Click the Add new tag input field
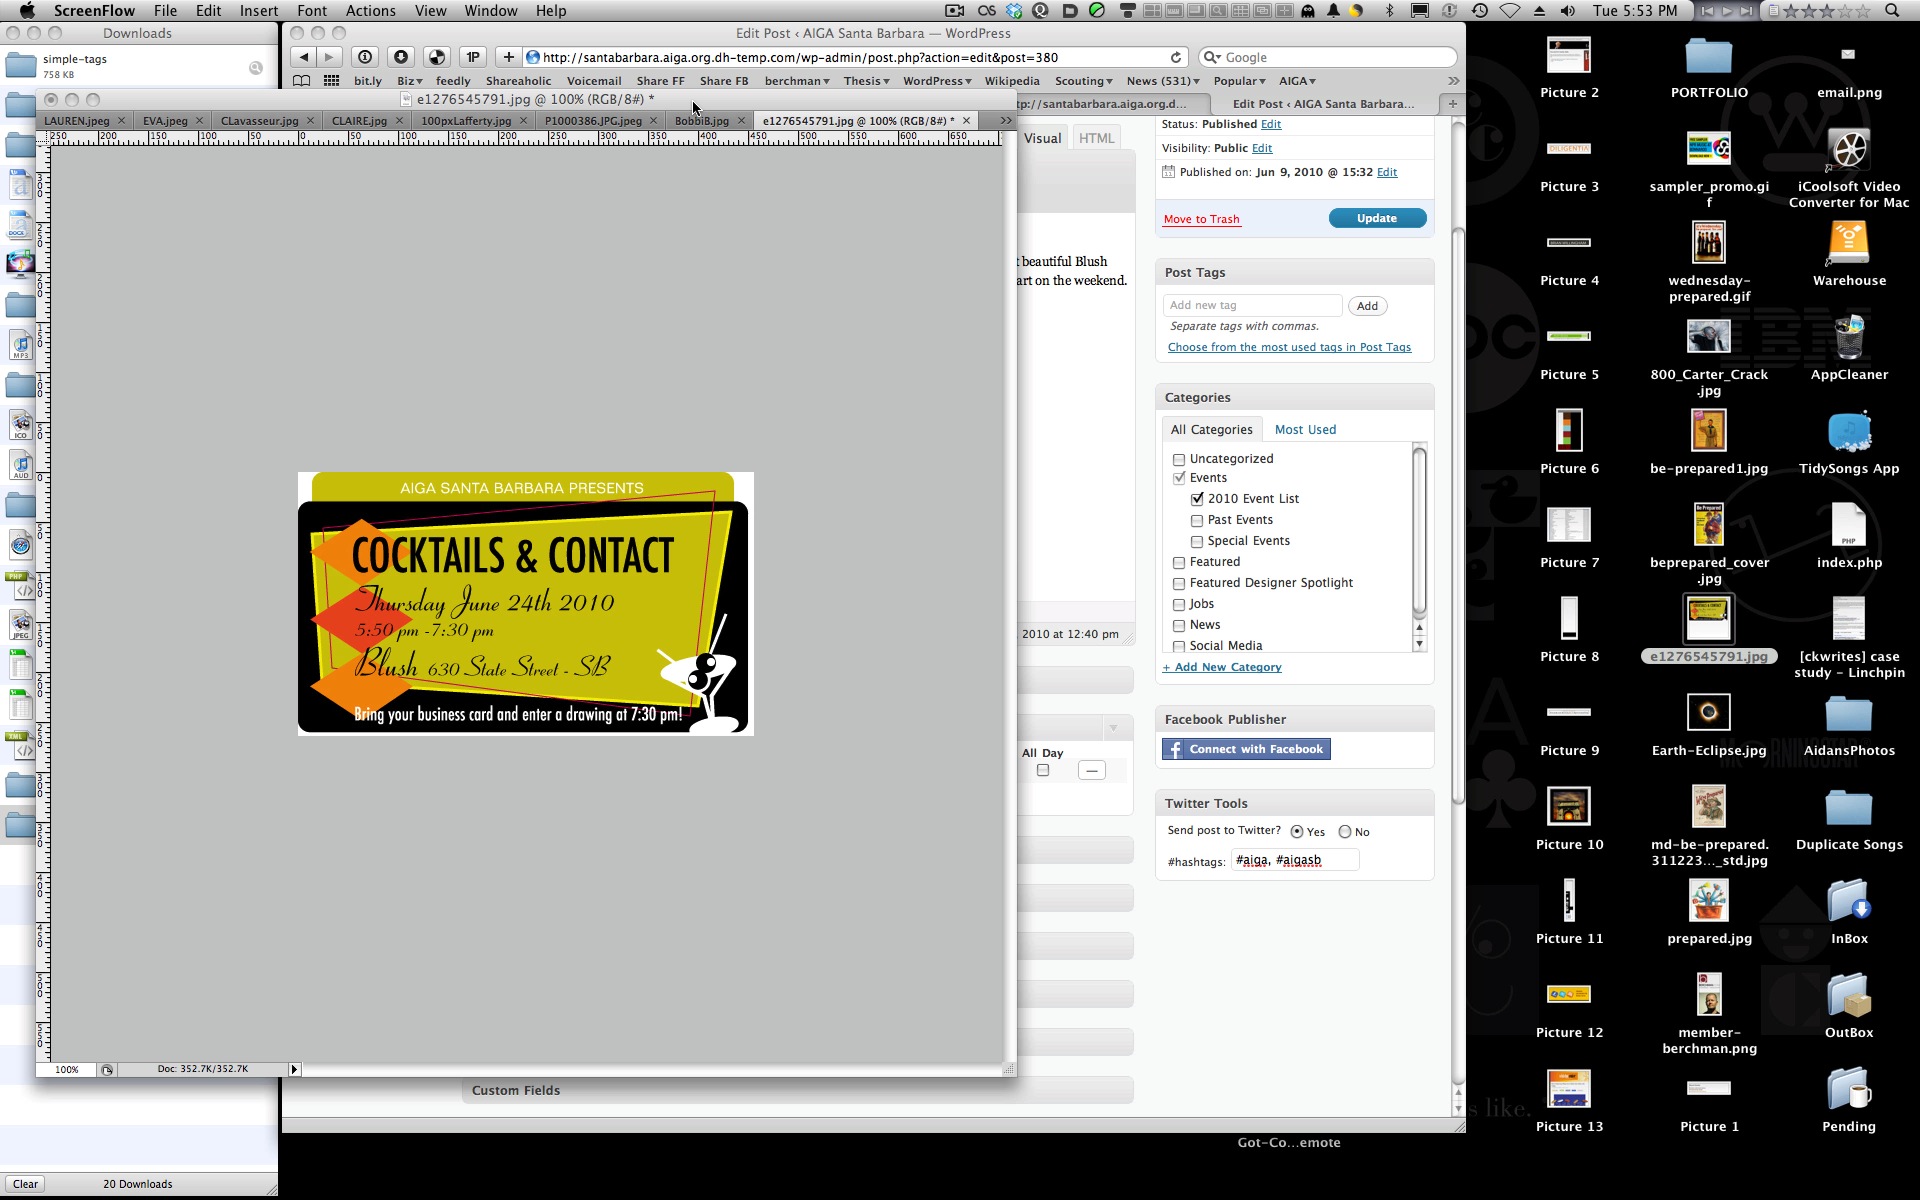The width and height of the screenshot is (1920, 1200). pos(1252,305)
